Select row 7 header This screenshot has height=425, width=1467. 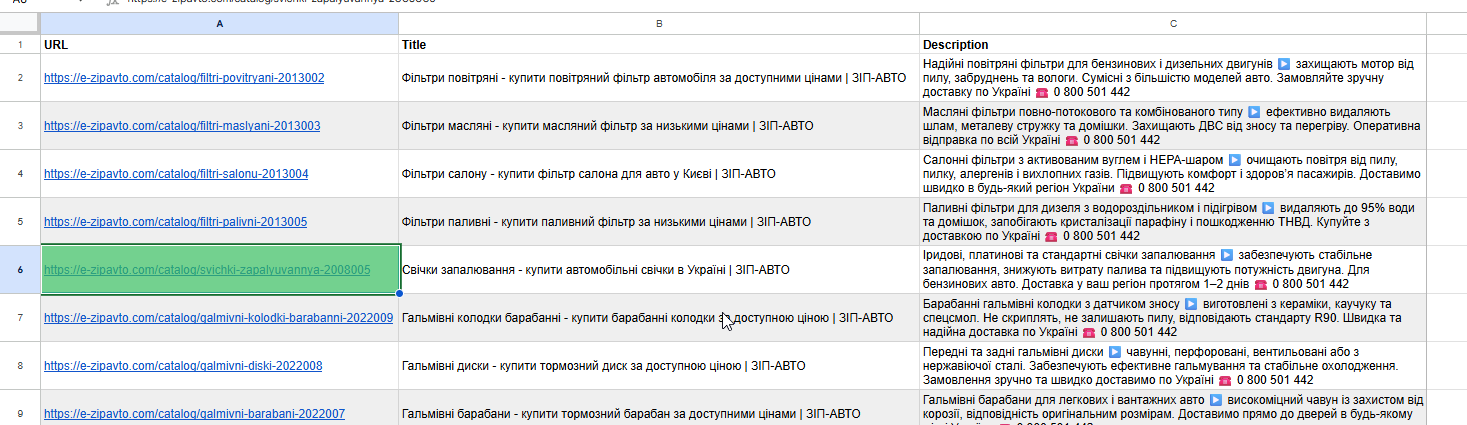coord(20,318)
